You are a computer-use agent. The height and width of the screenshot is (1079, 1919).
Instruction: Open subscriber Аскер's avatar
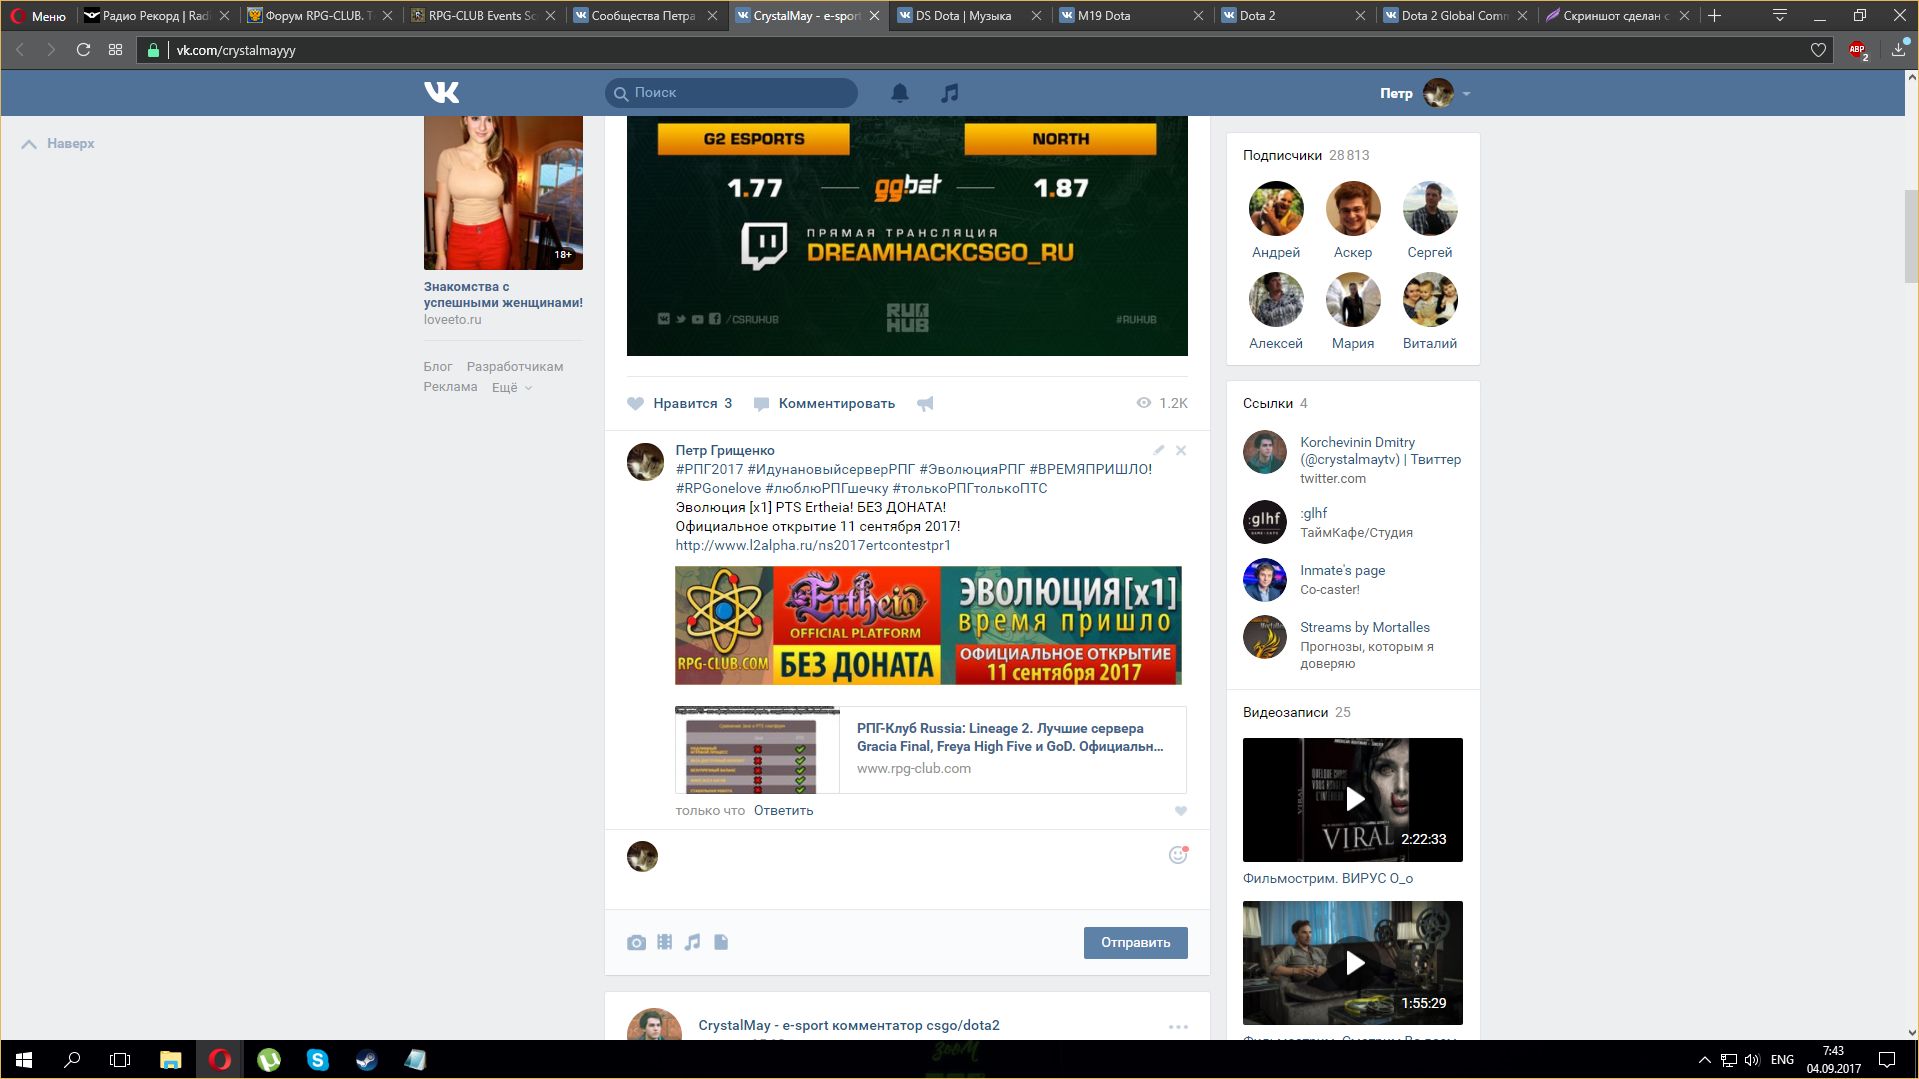(x=1352, y=209)
